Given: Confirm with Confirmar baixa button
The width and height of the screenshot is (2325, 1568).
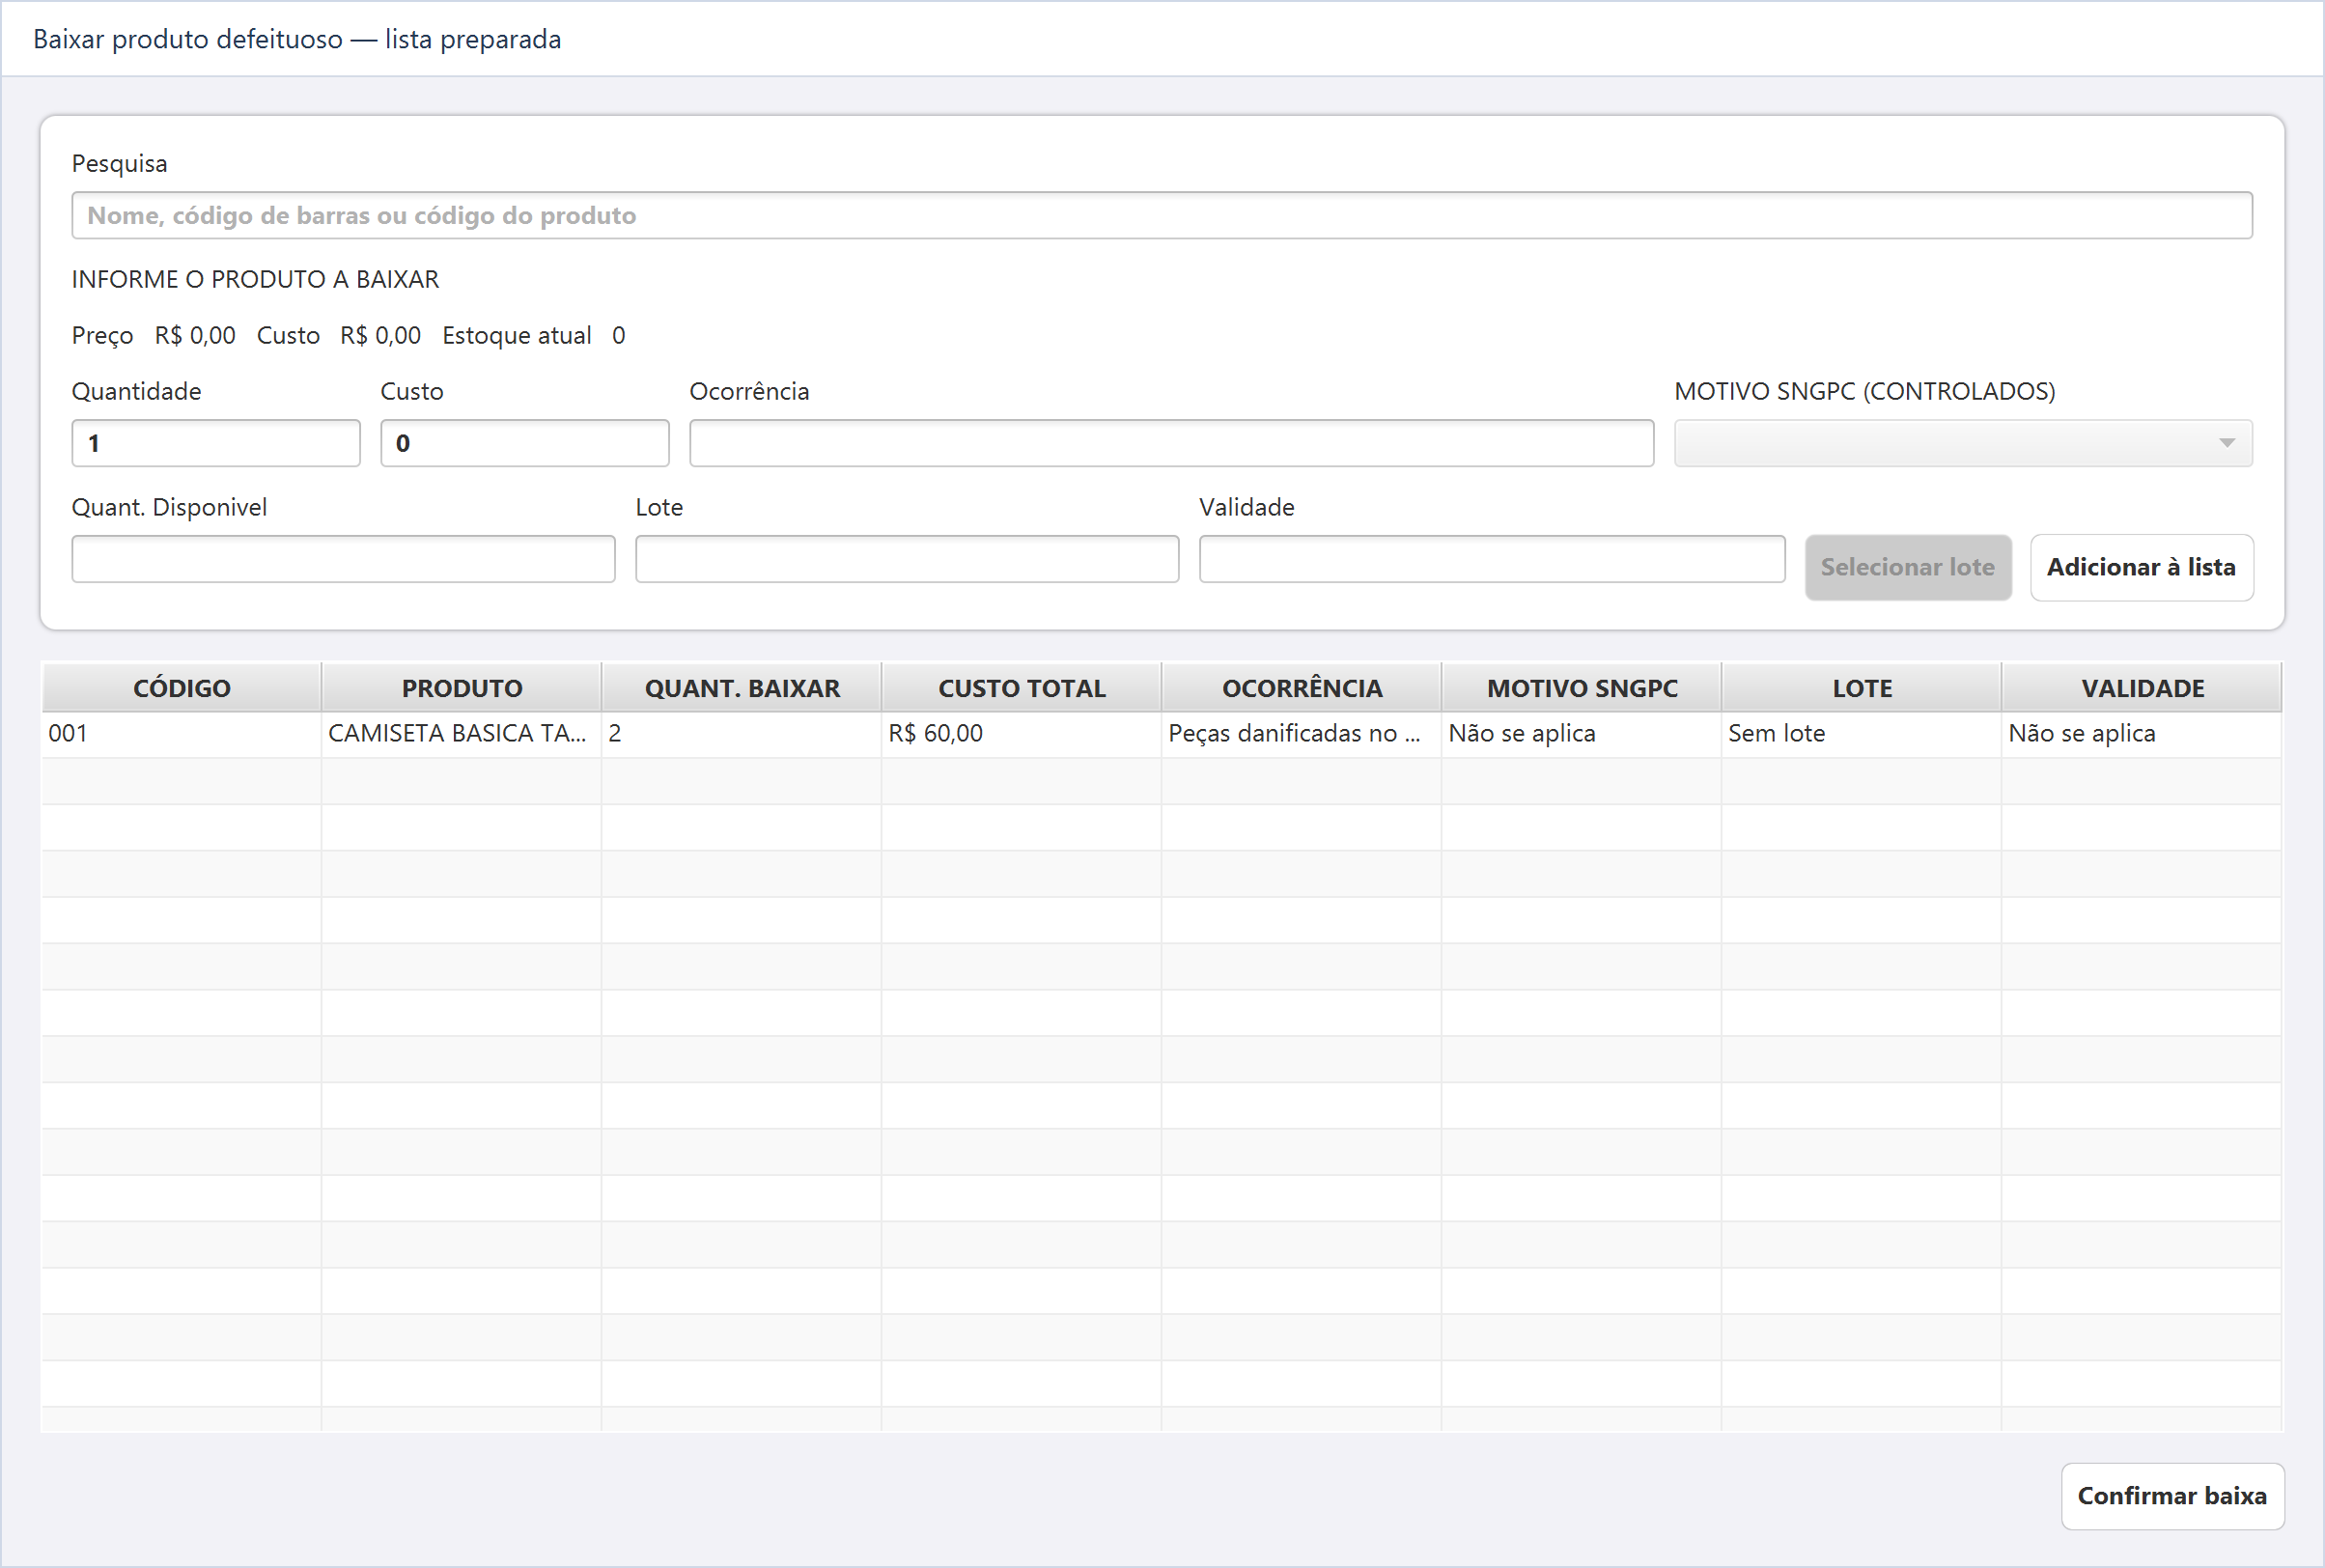Looking at the screenshot, I should [x=2172, y=1496].
